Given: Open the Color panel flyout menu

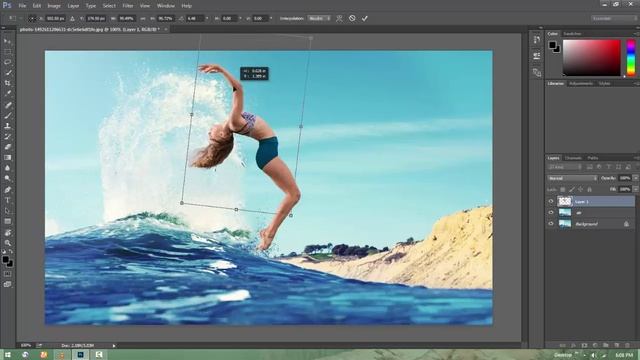Looking at the screenshot, I should (636, 33).
